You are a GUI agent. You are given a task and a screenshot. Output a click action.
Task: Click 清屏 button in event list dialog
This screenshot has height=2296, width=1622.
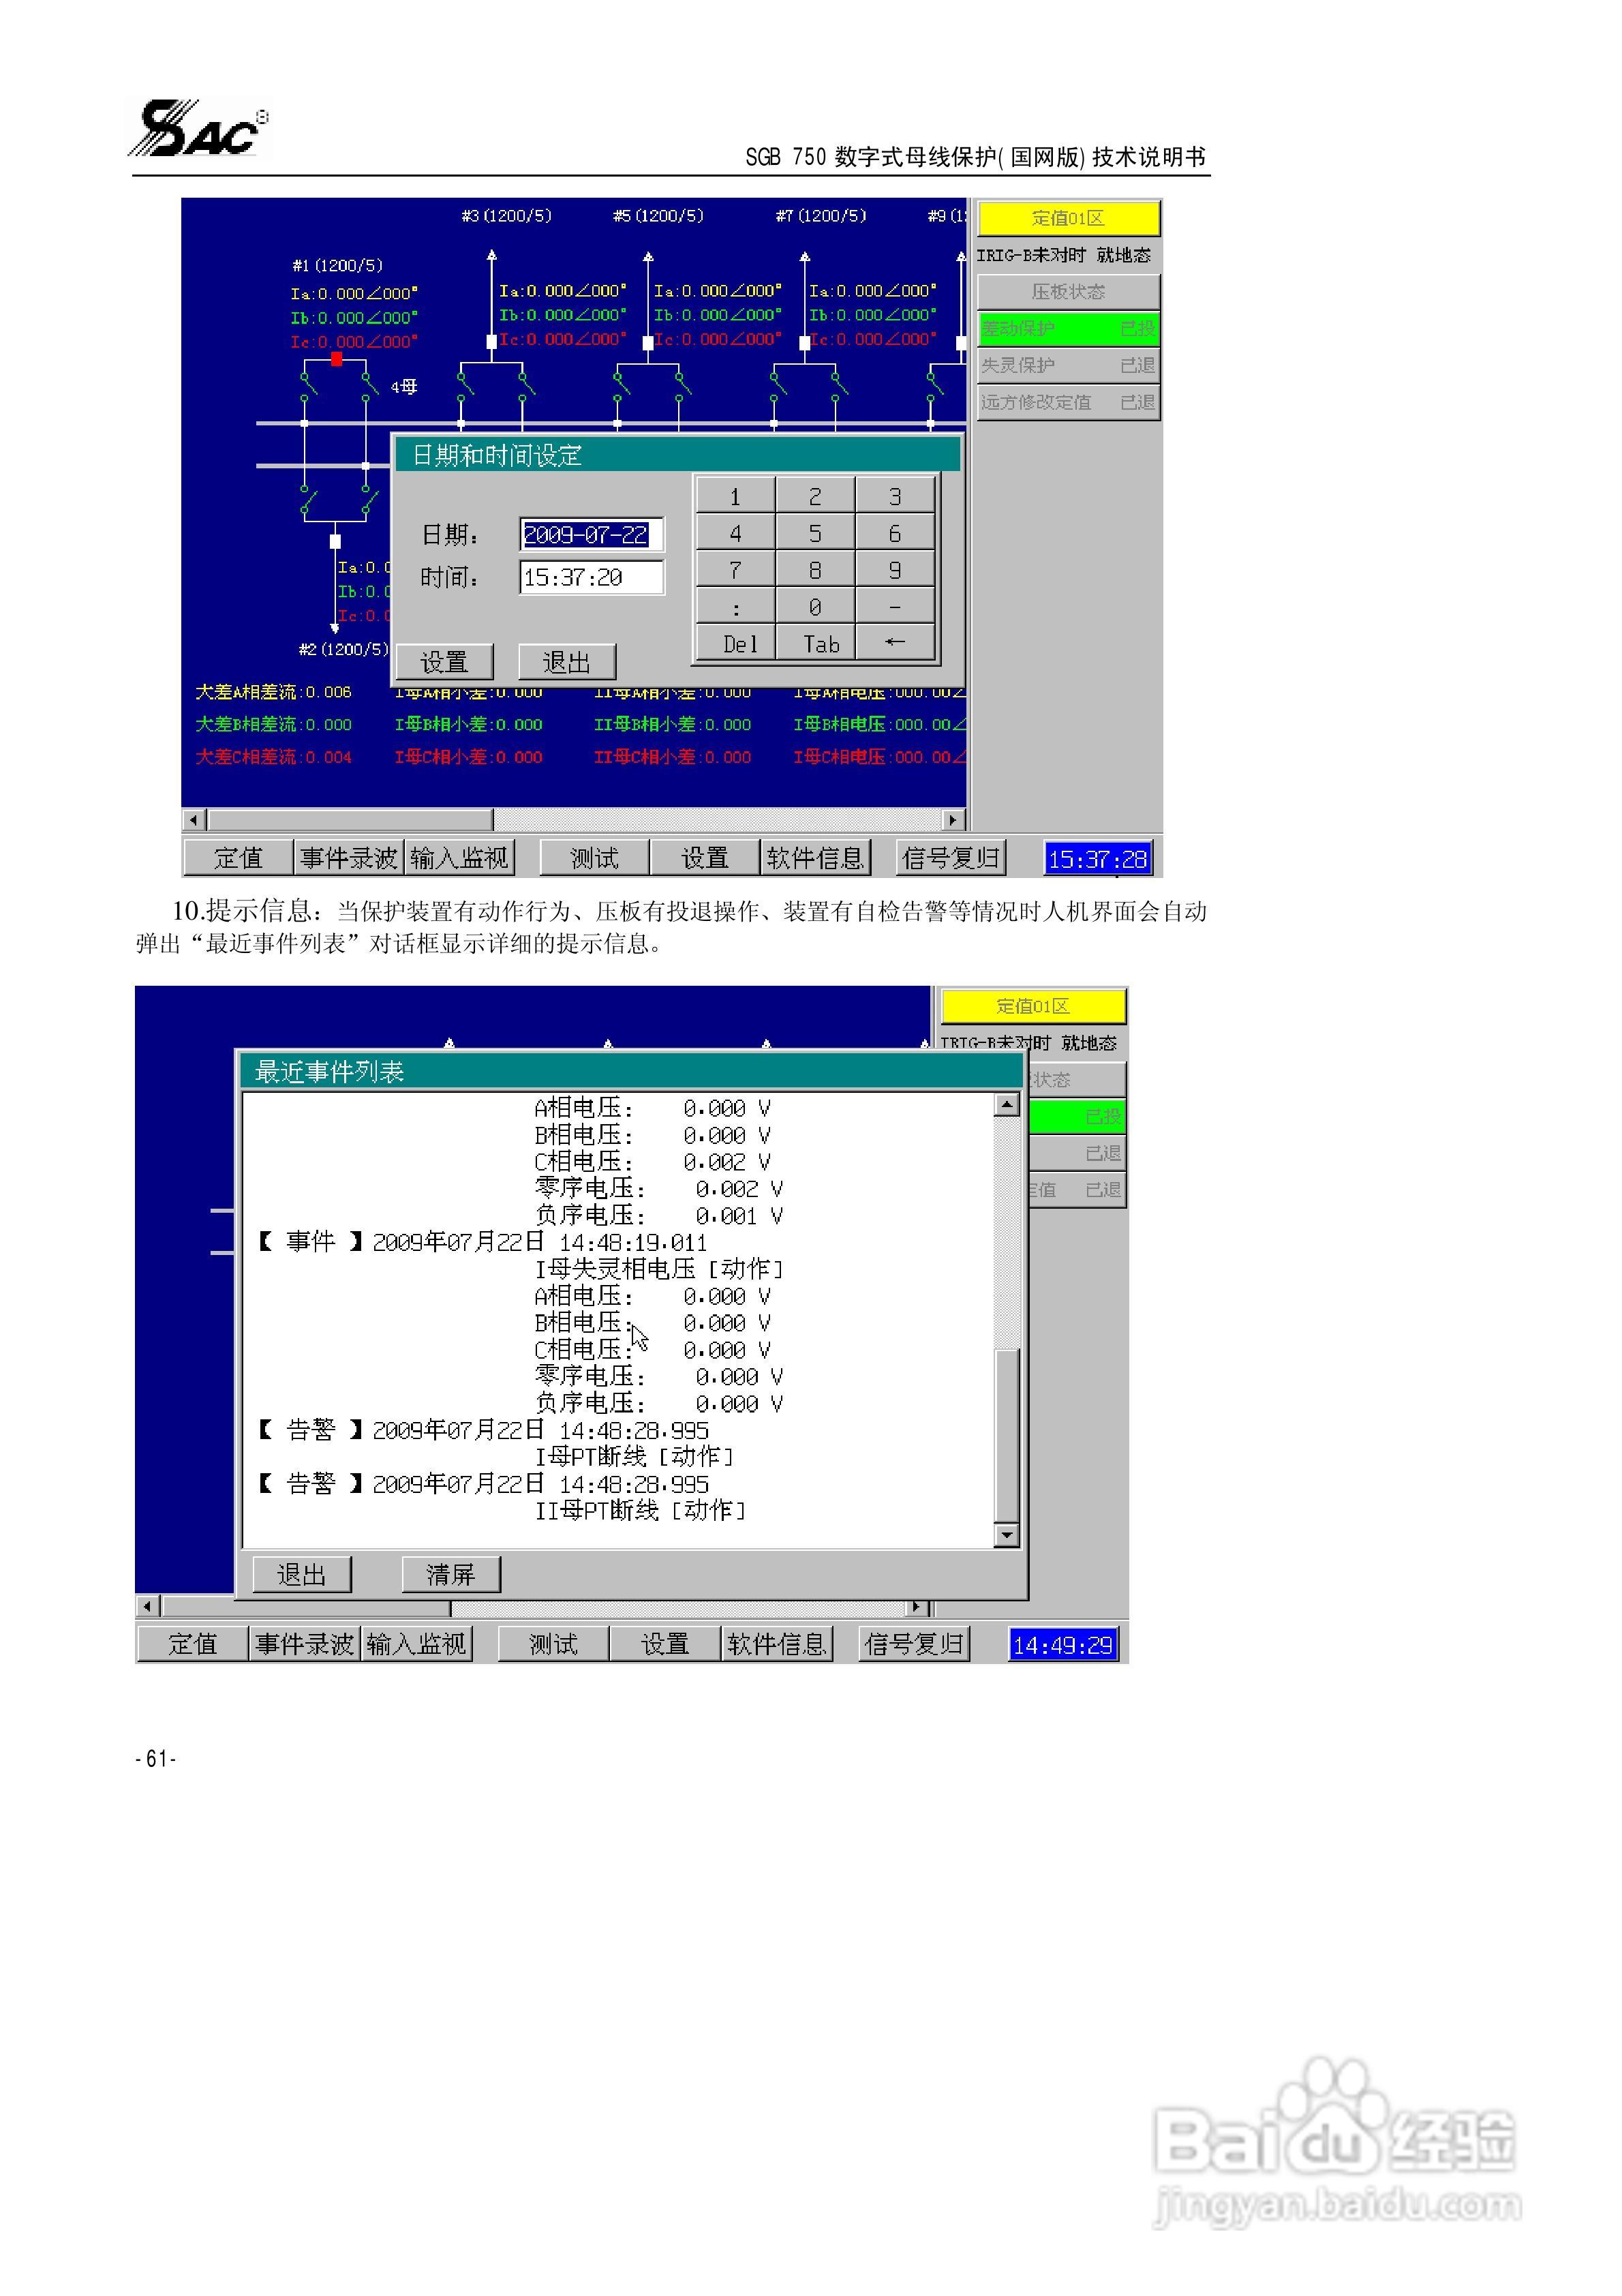450,1575
